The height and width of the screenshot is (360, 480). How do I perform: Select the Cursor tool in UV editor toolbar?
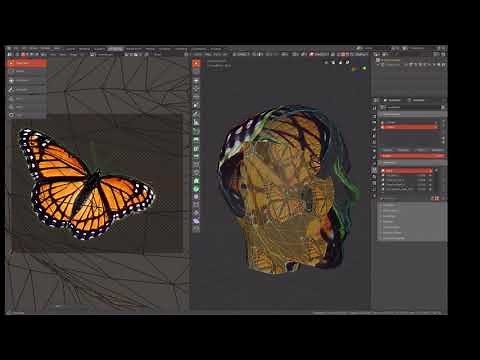[x=27, y=71]
